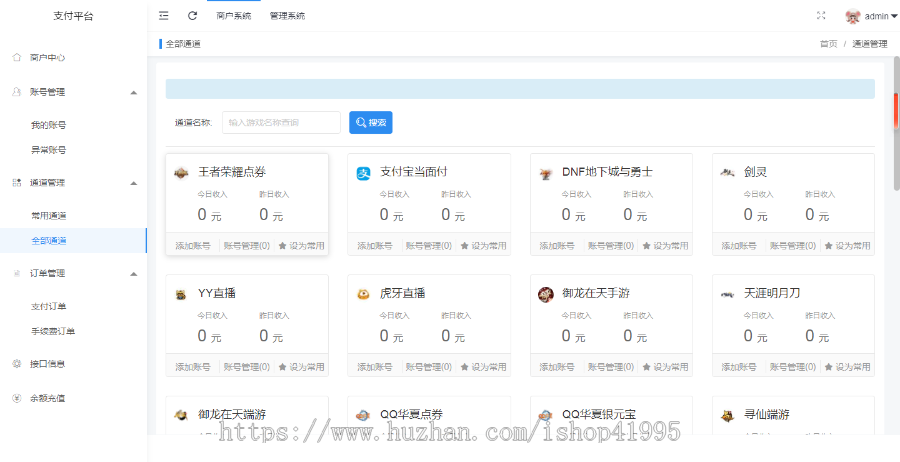Click 账号管理(0) on 支付宝当面付 card

coord(429,246)
